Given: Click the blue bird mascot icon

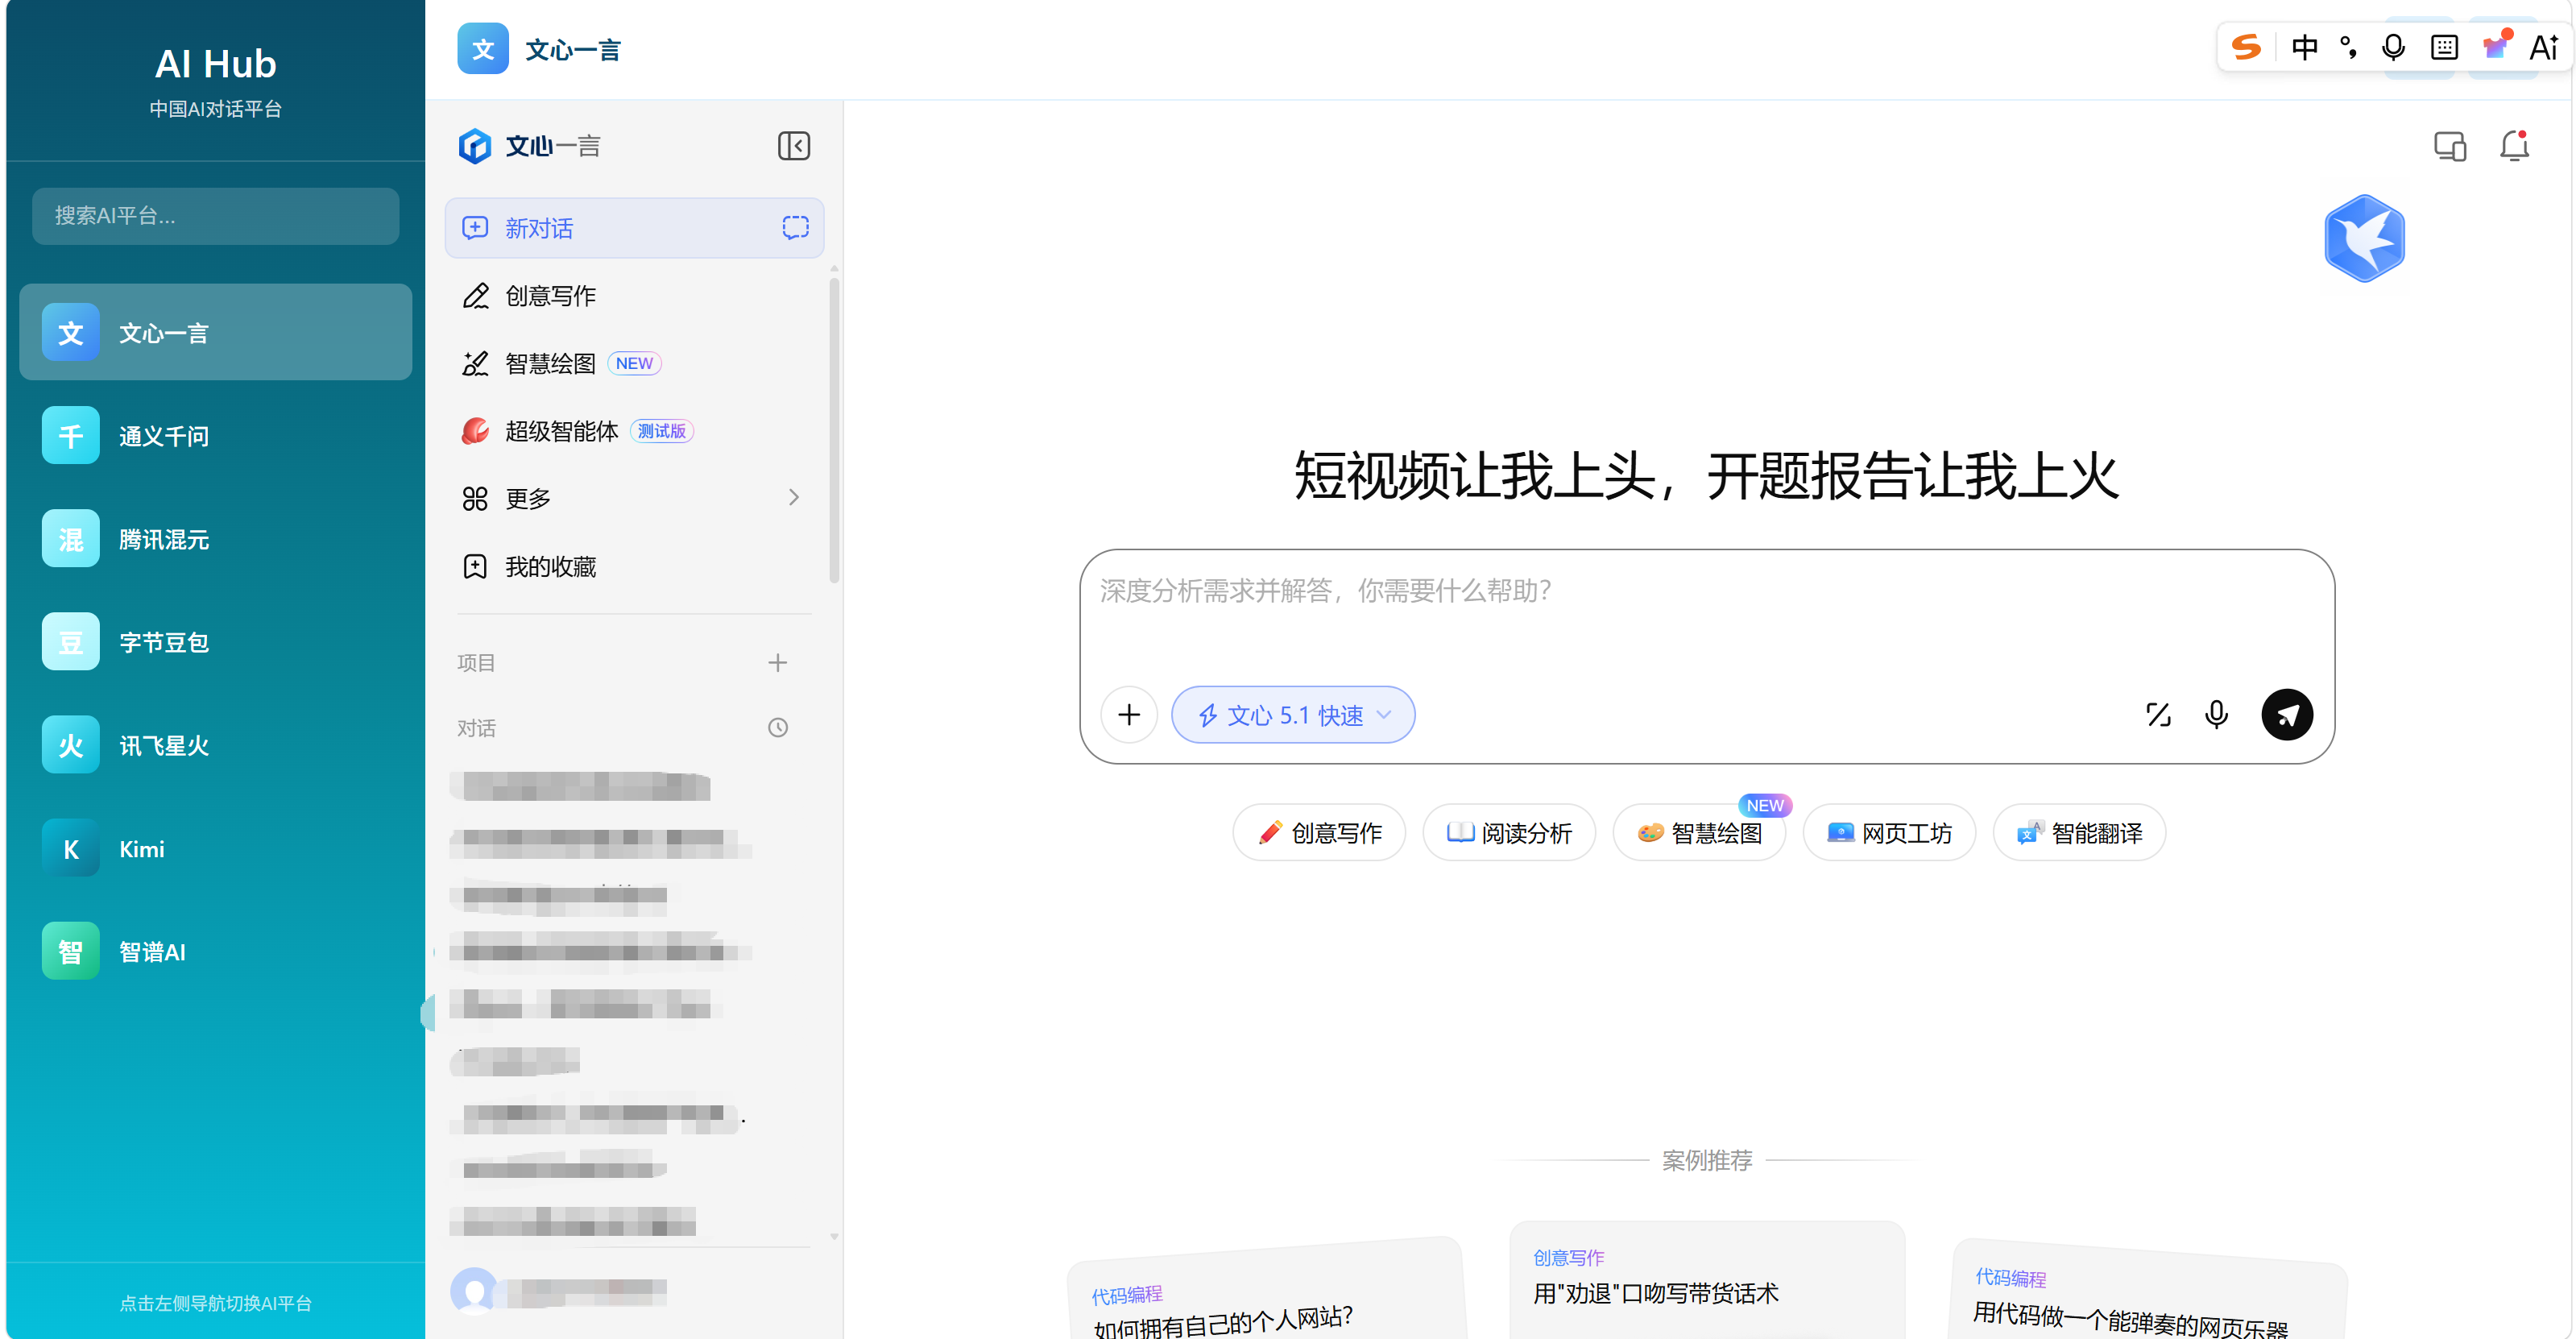Looking at the screenshot, I should [2364, 238].
